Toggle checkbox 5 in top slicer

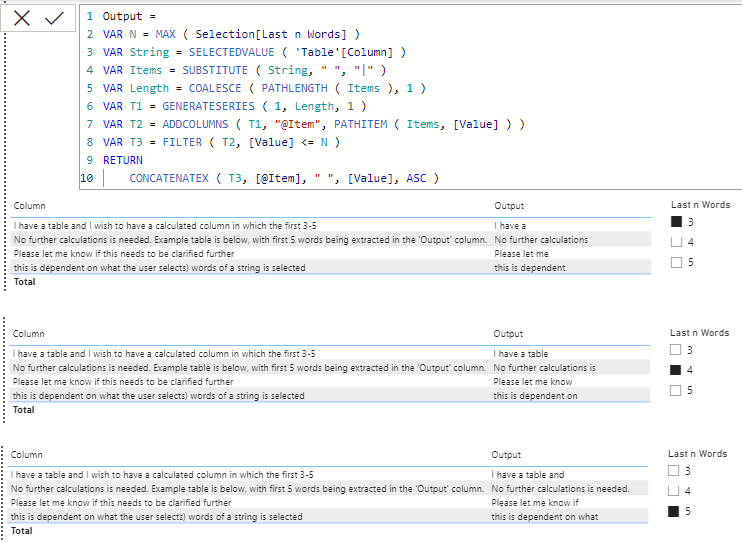pos(677,262)
